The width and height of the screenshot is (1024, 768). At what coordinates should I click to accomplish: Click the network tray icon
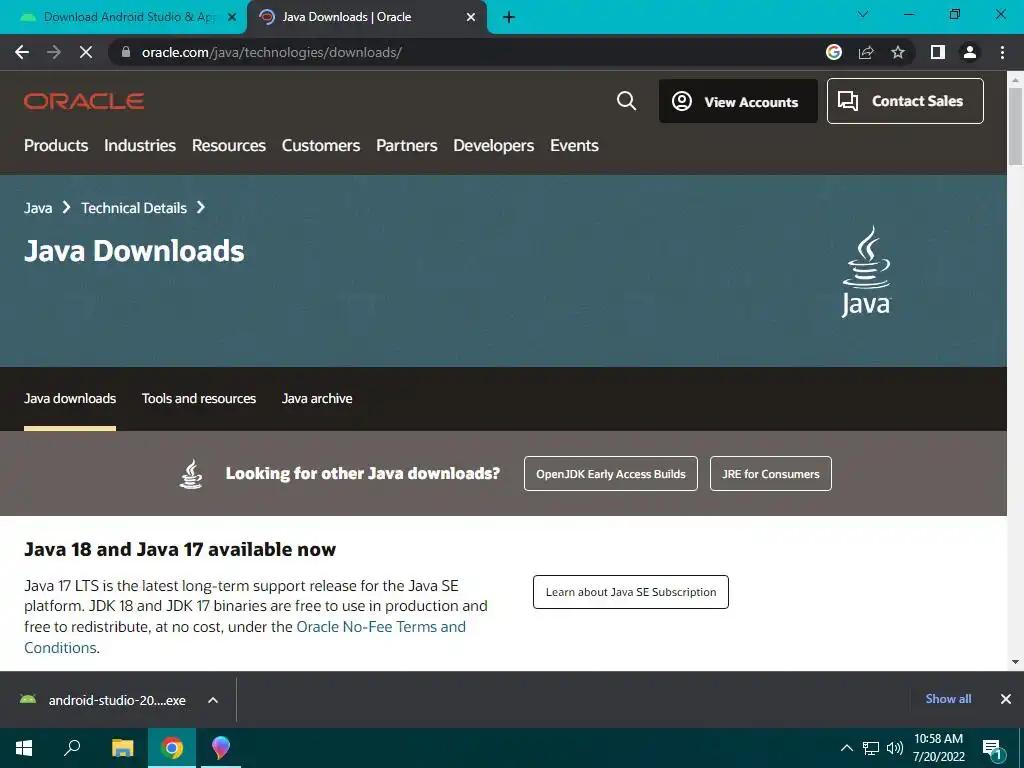coord(871,748)
